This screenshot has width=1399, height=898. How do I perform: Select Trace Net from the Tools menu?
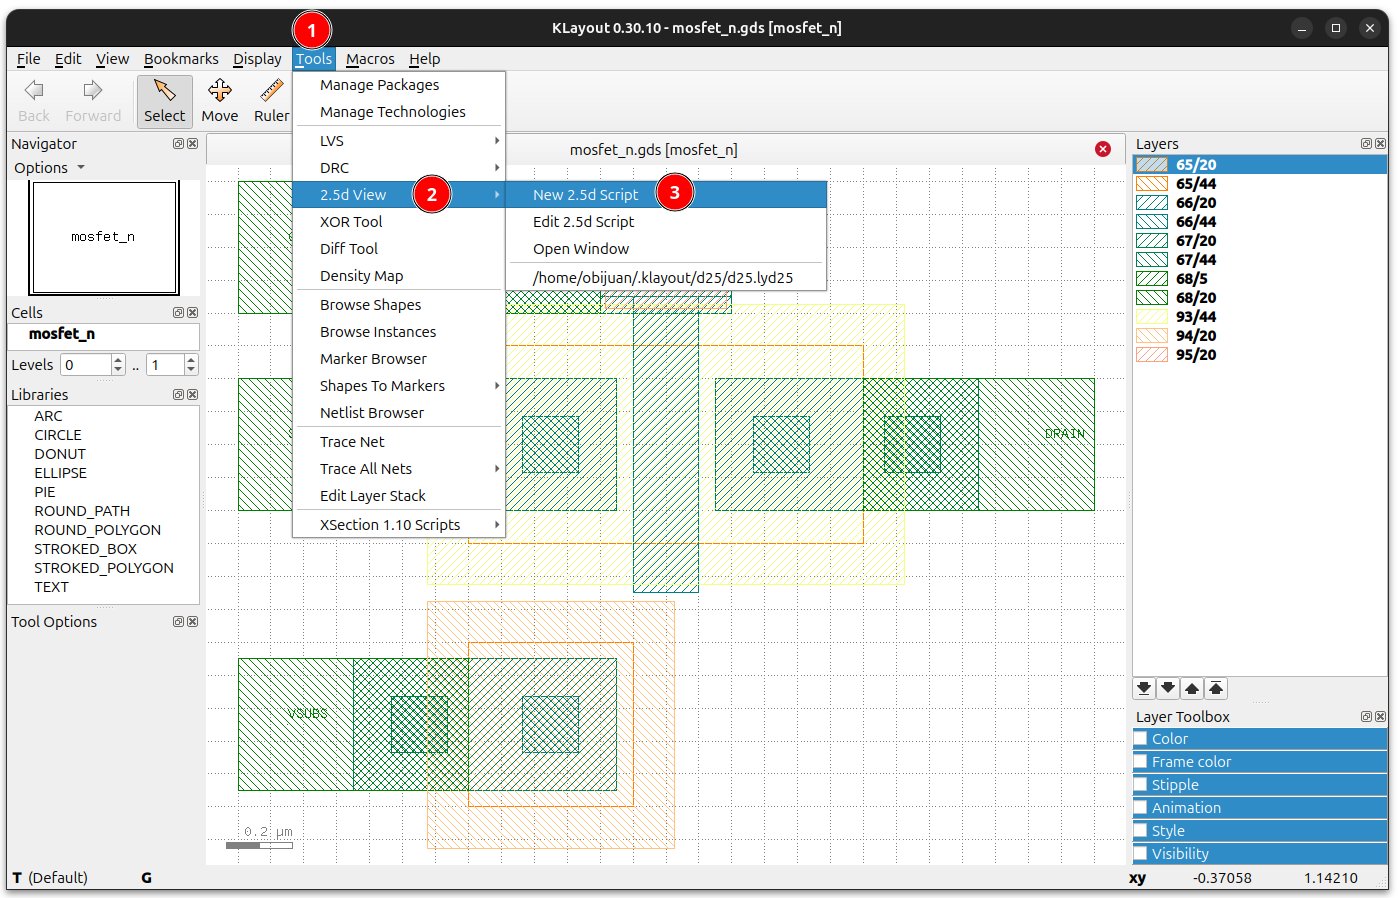[x=399, y=442]
